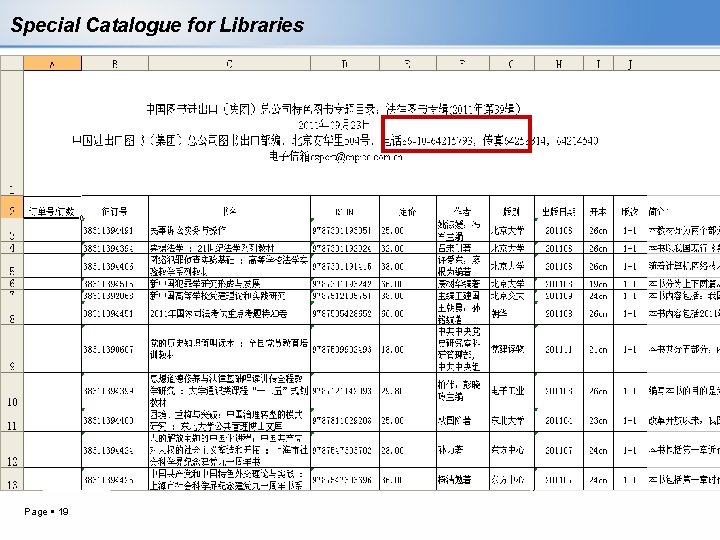This screenshot has width=720, height=540.
Task: Select column I header
Action: [x=598, y=63]
